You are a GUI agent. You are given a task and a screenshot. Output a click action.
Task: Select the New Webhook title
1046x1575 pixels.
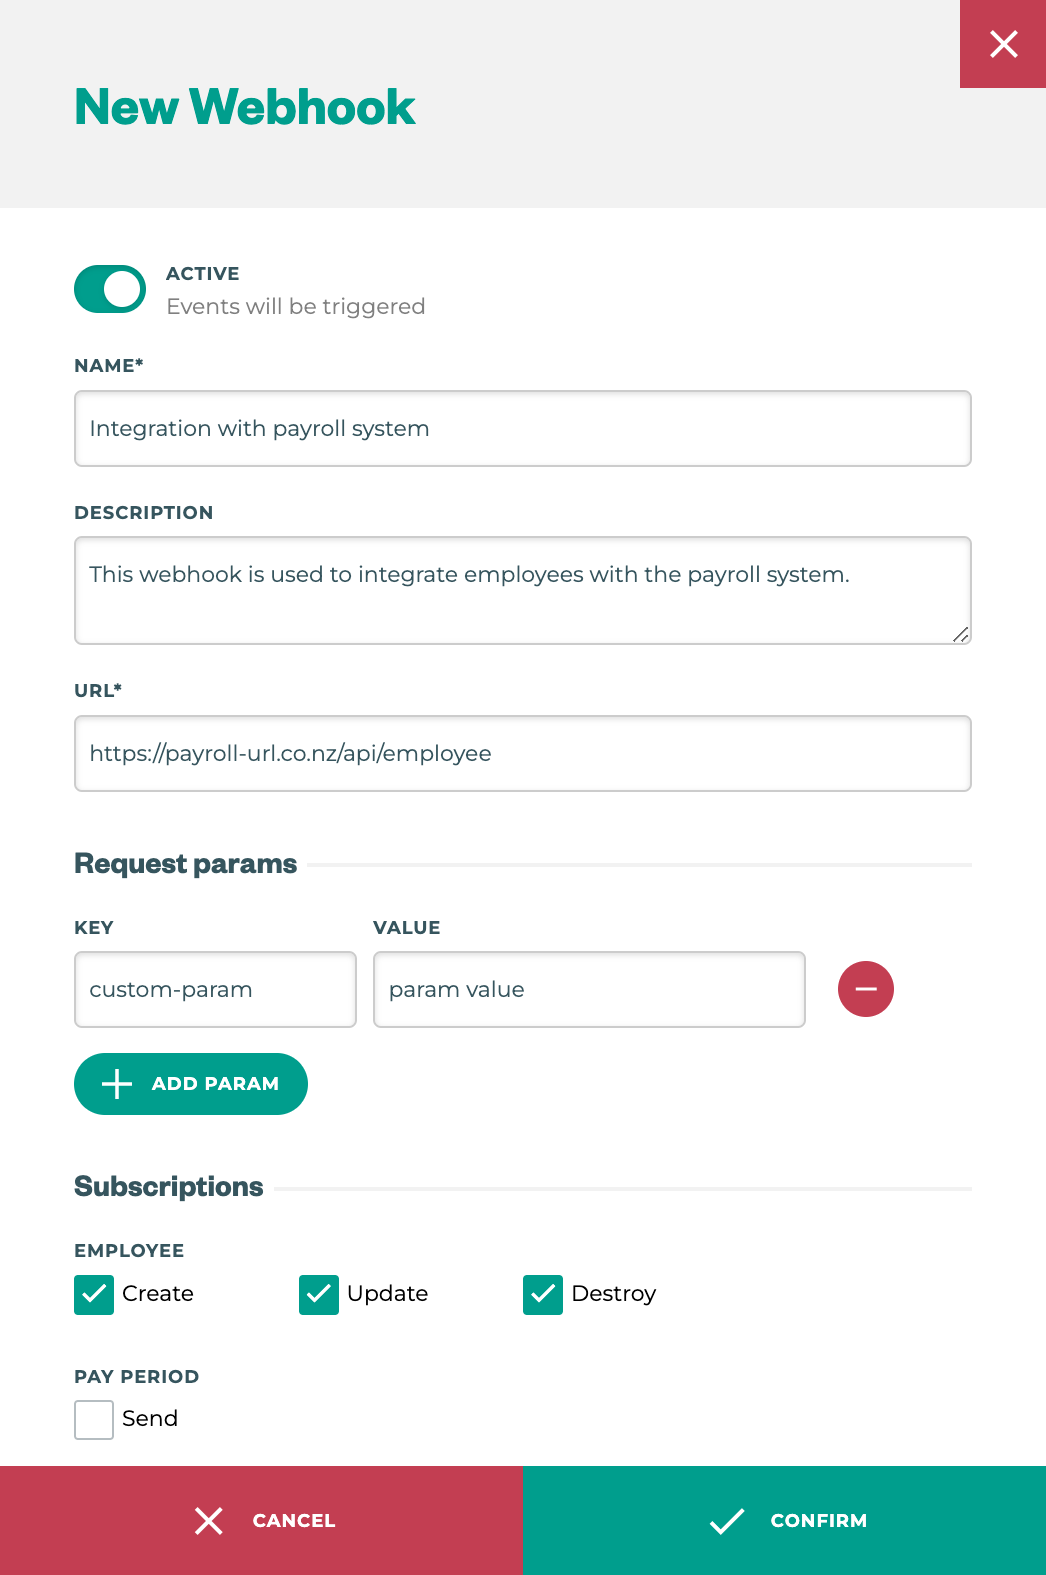(243, 106)
